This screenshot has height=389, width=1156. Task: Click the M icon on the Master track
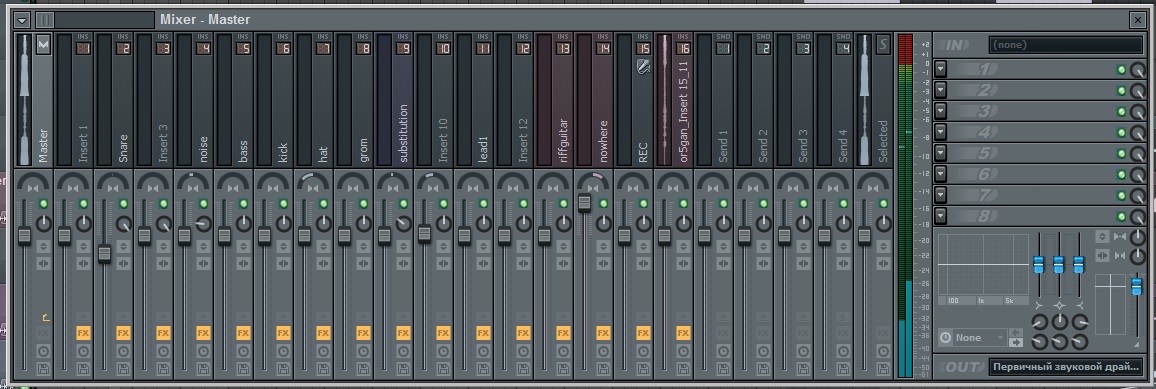(43, 44)
